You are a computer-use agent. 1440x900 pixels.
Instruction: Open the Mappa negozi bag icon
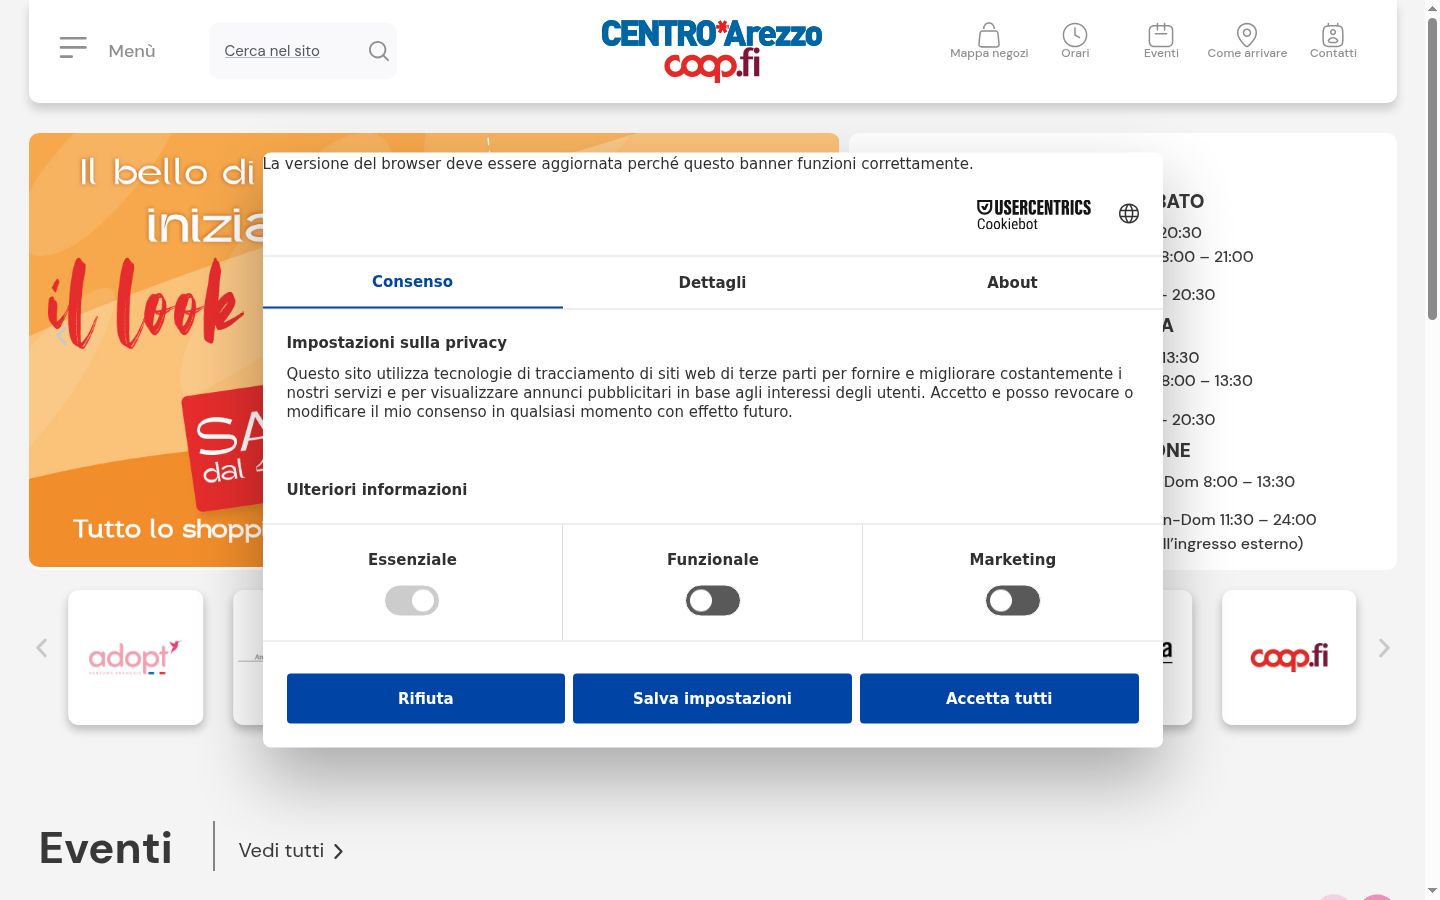pos(988,35)
